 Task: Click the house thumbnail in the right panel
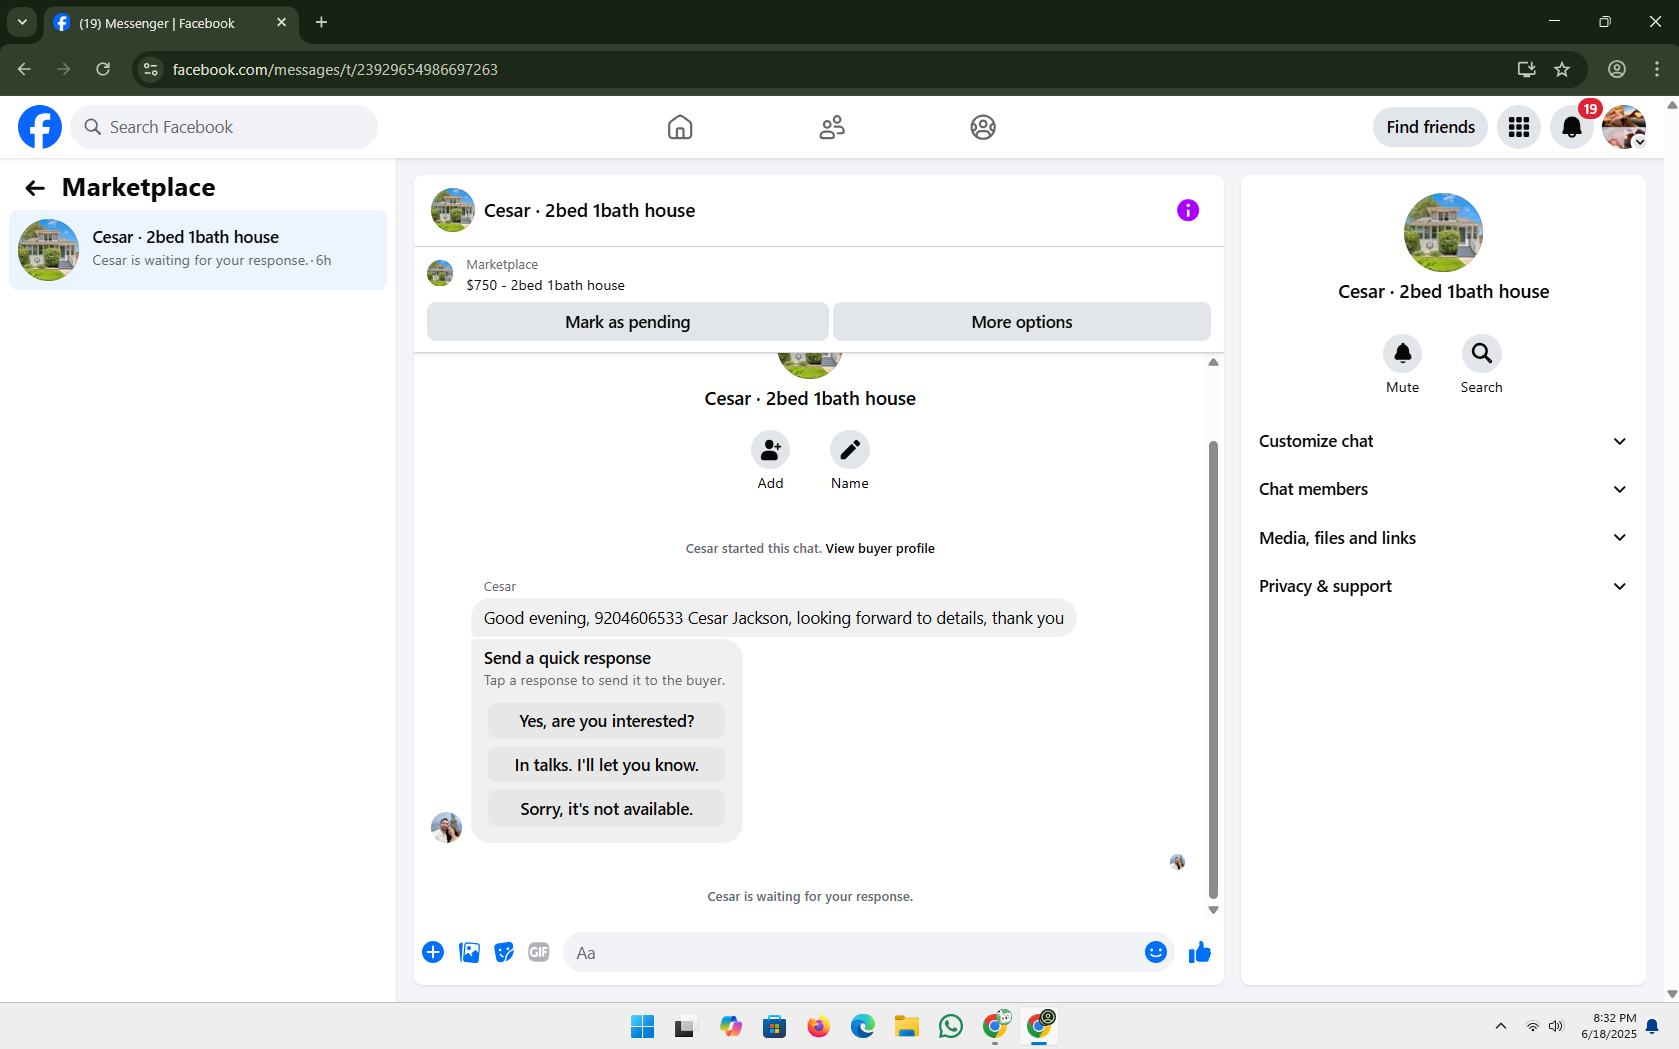click(x=1443, y=233)
